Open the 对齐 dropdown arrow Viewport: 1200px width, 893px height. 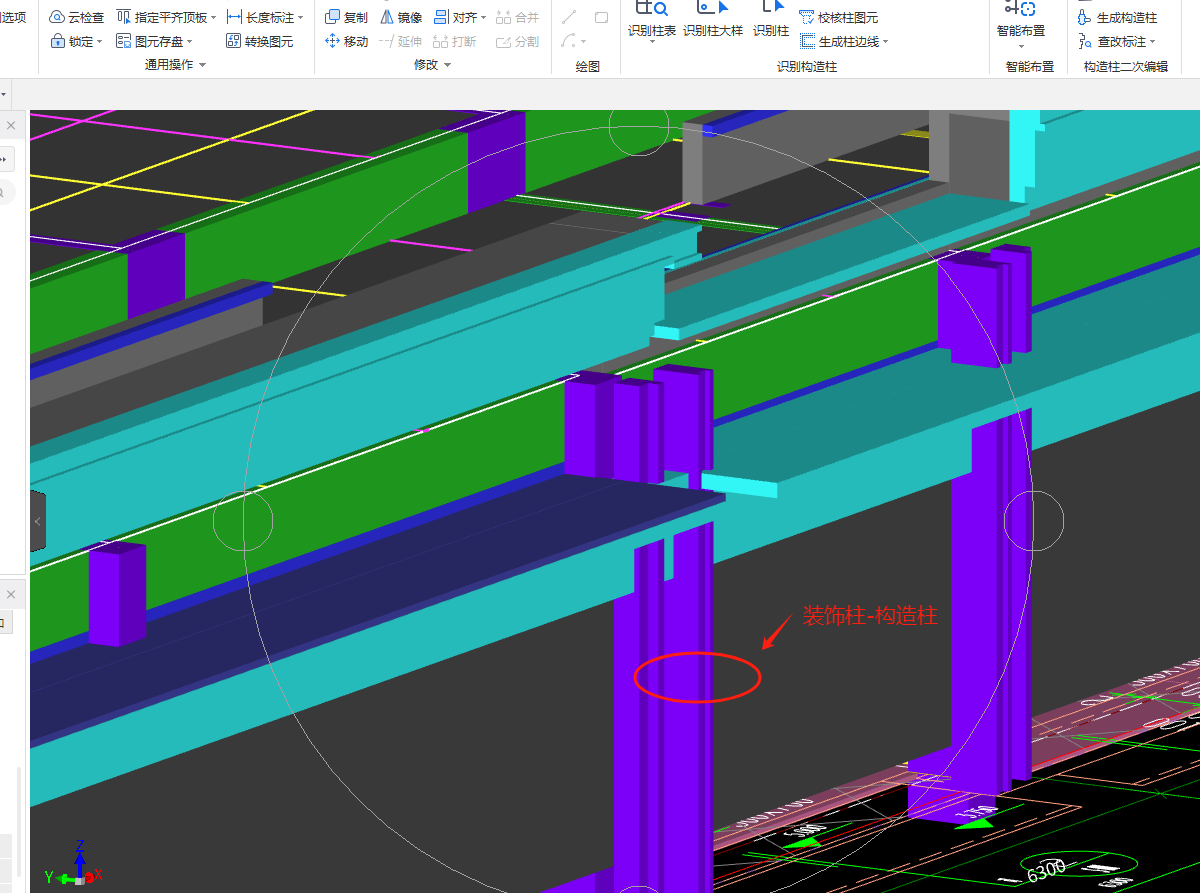[484, 18]
